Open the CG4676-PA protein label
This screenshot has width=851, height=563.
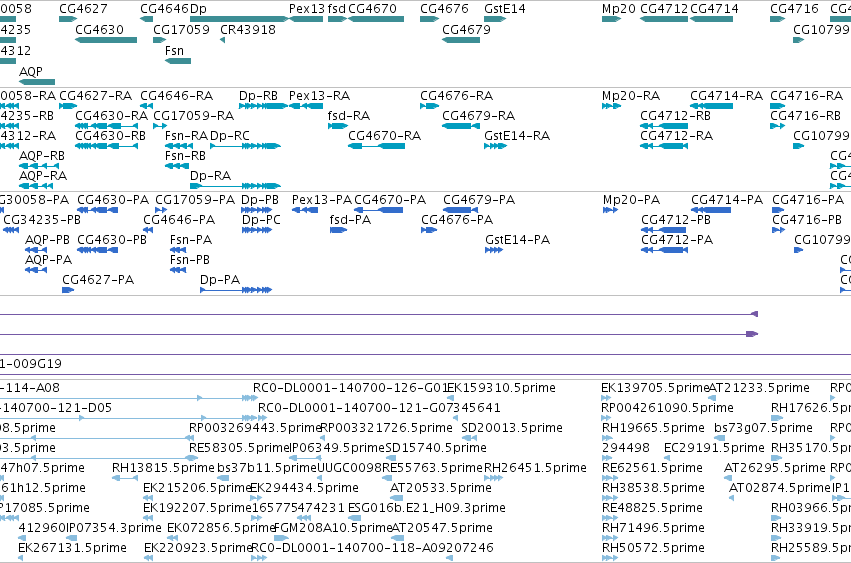click(x=457, y=220)
